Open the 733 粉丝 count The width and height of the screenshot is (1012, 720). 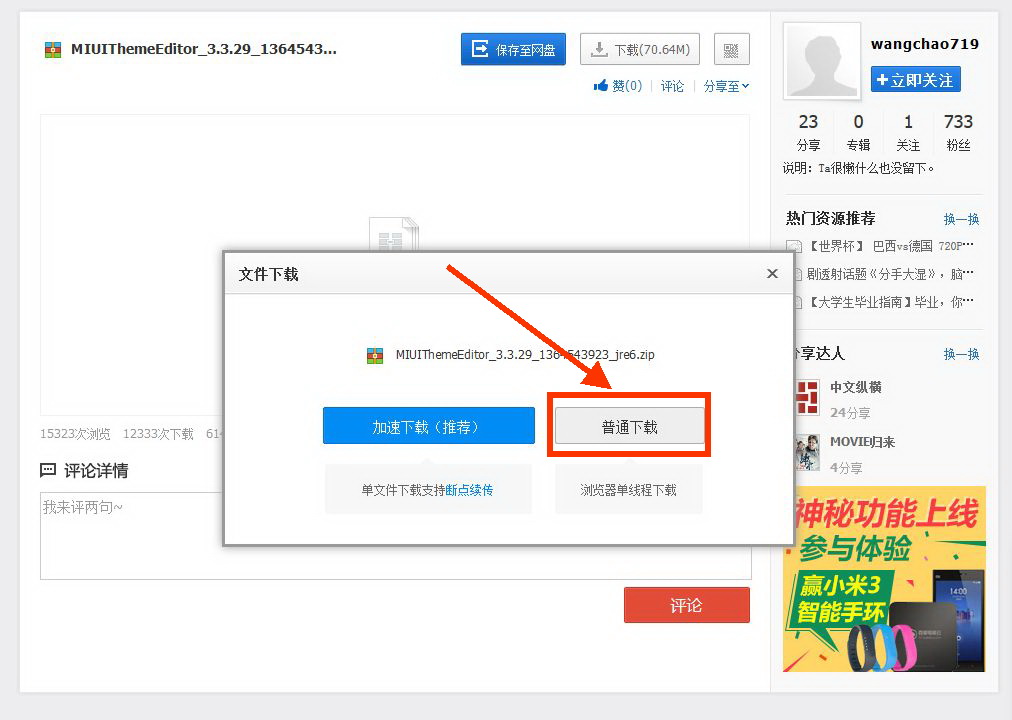point(958,132)
